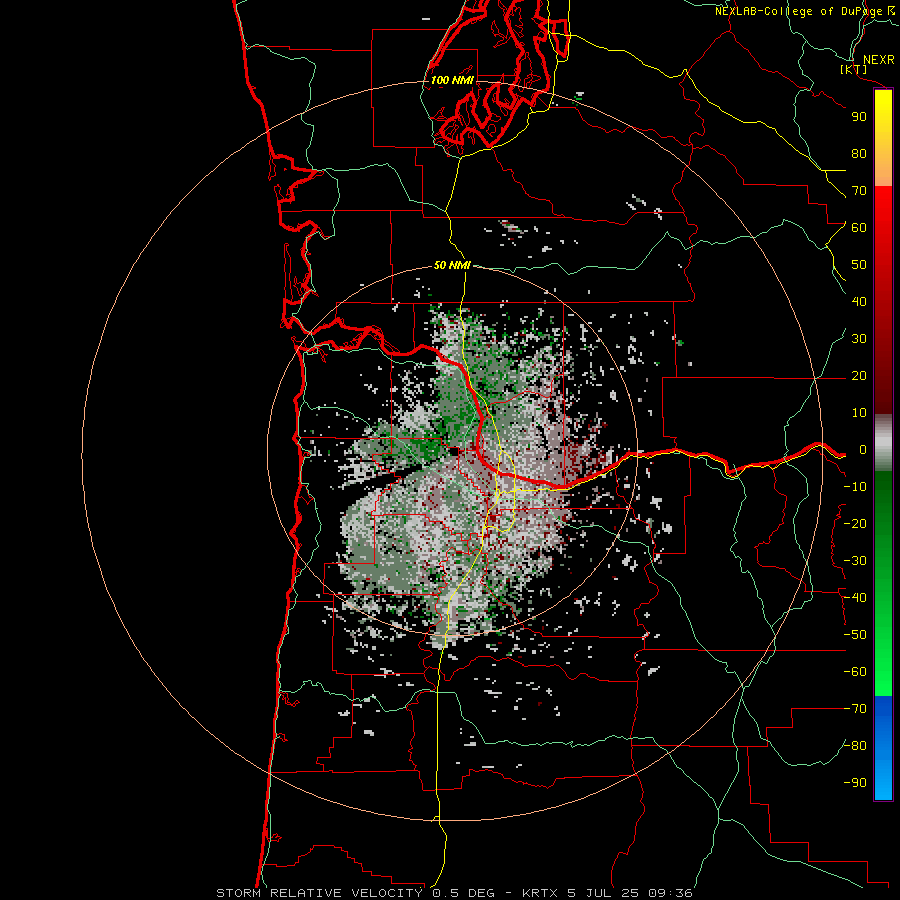The image size is (900, 900).
Task: Select the 50 knot scale label
Action: pyautogui.click(x=859, y=265)
